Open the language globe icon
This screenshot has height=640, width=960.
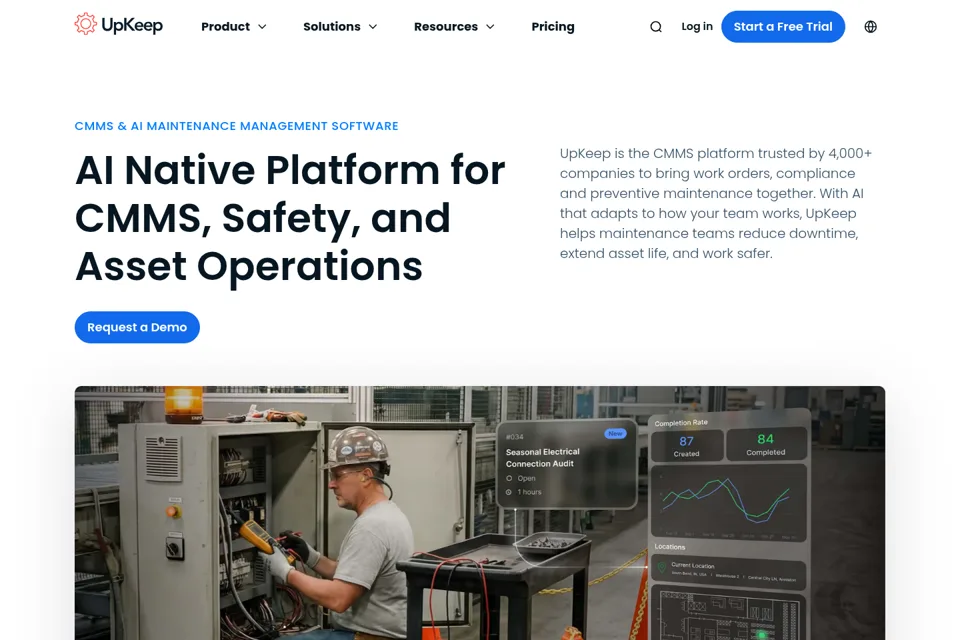(870, 27)
